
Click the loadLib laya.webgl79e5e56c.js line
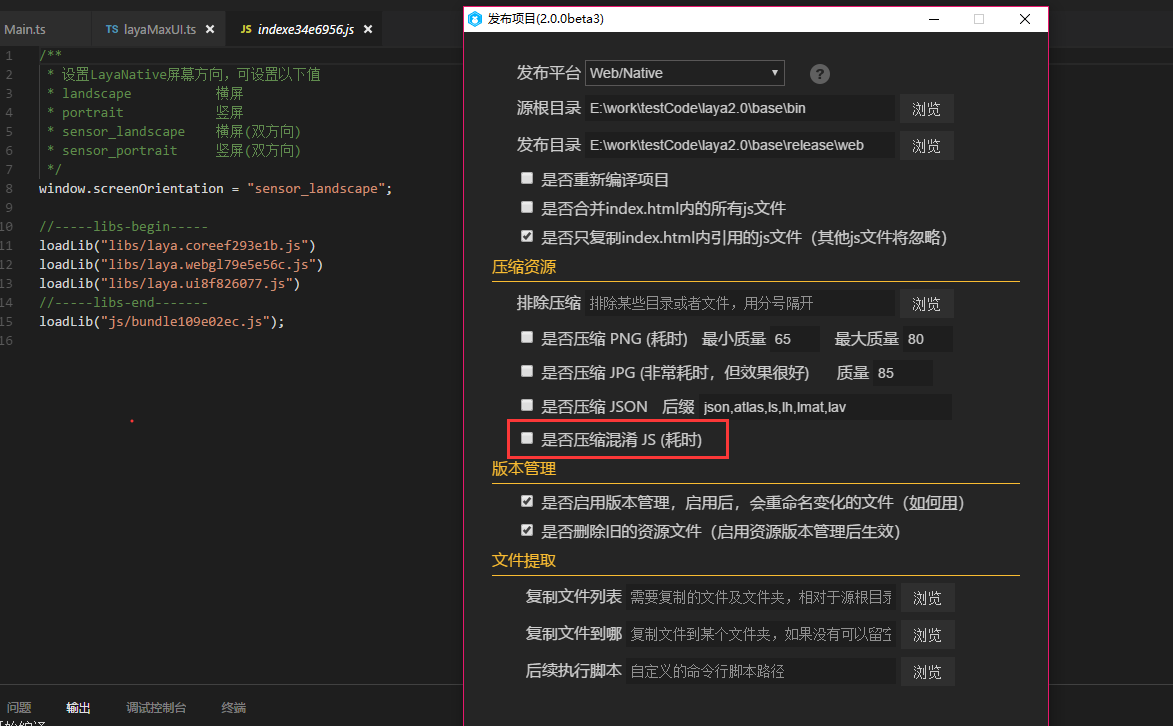pyautogui.click(x=181, y=264)
